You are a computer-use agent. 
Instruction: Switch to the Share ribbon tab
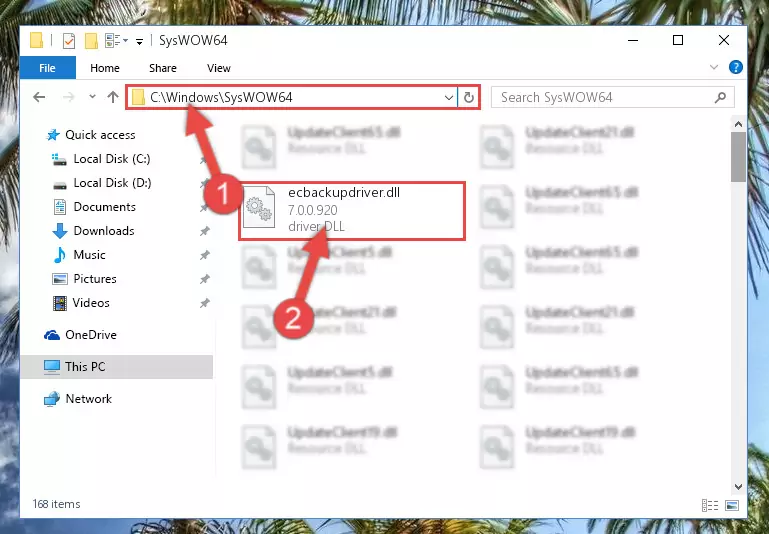(163, 68)
